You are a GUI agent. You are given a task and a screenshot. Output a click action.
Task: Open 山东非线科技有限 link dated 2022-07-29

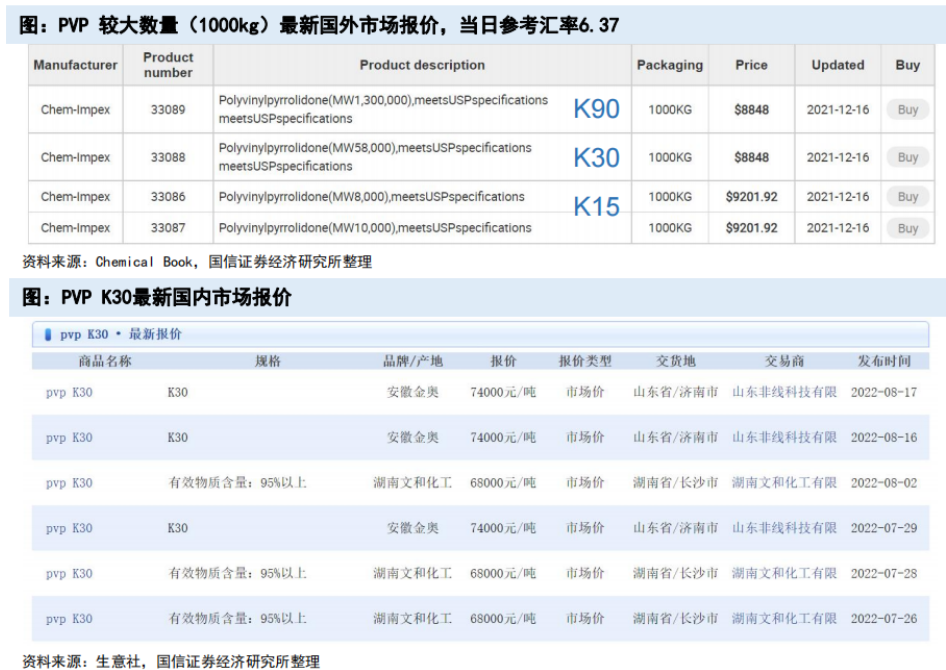(x=784, y=528)
